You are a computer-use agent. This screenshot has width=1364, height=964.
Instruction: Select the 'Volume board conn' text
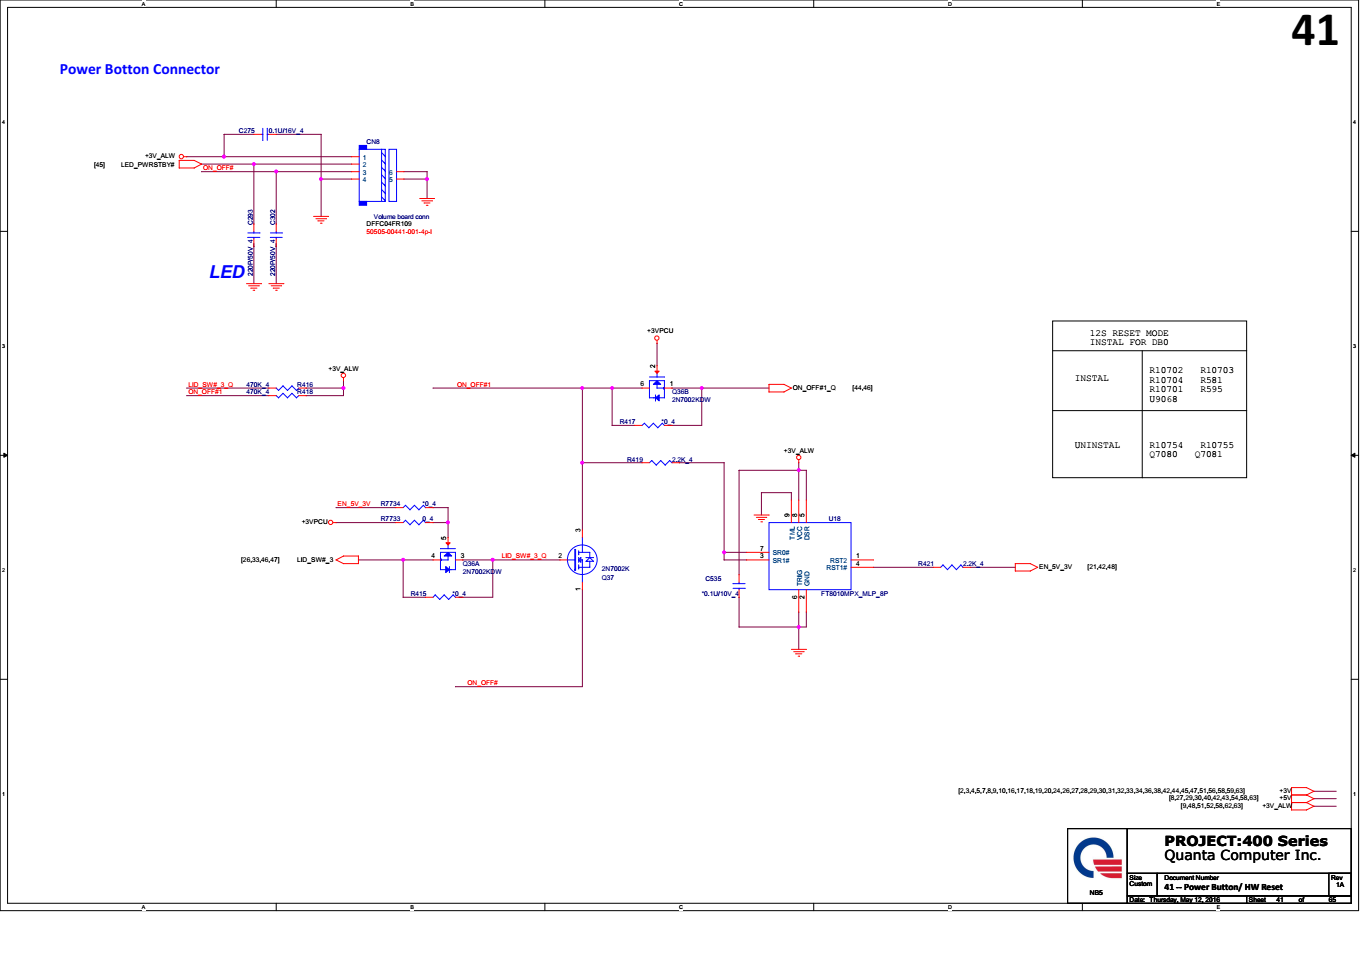point(401,217)
